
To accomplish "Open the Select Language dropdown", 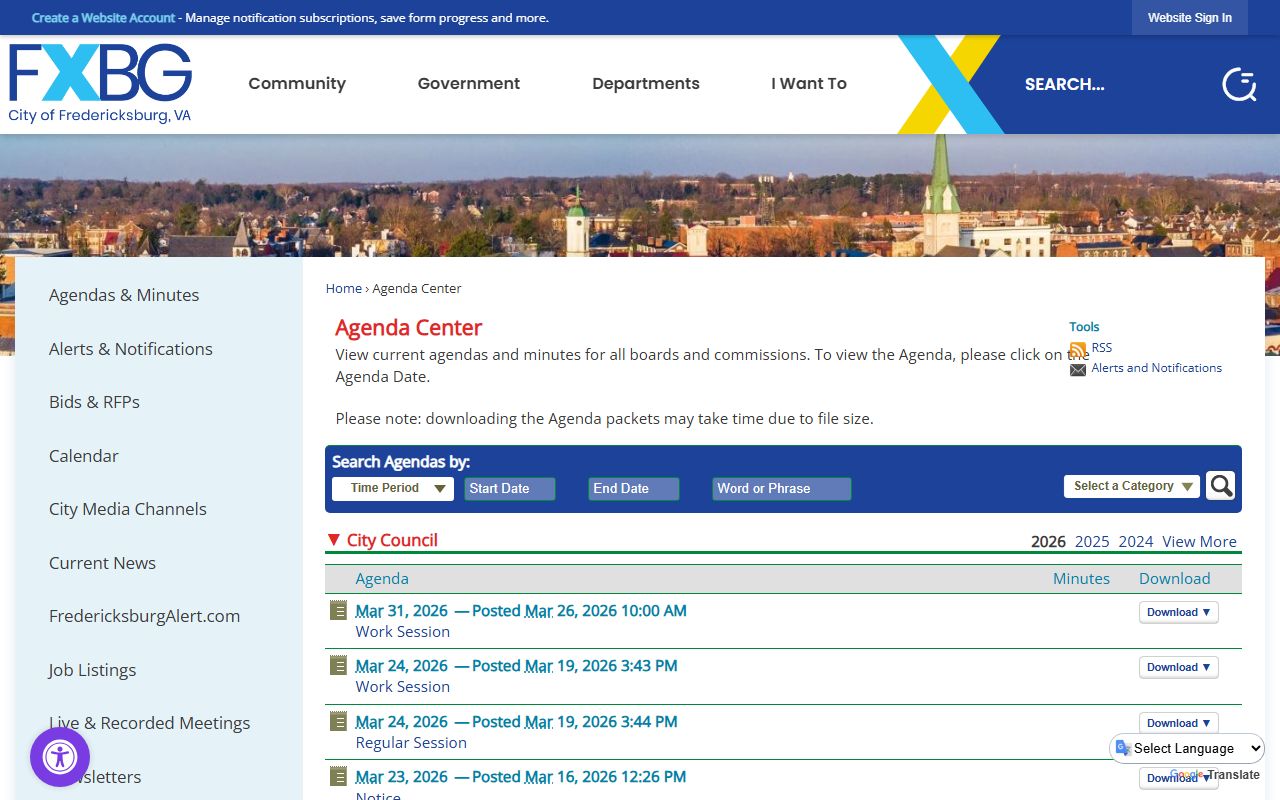I will pos(1188,748).
